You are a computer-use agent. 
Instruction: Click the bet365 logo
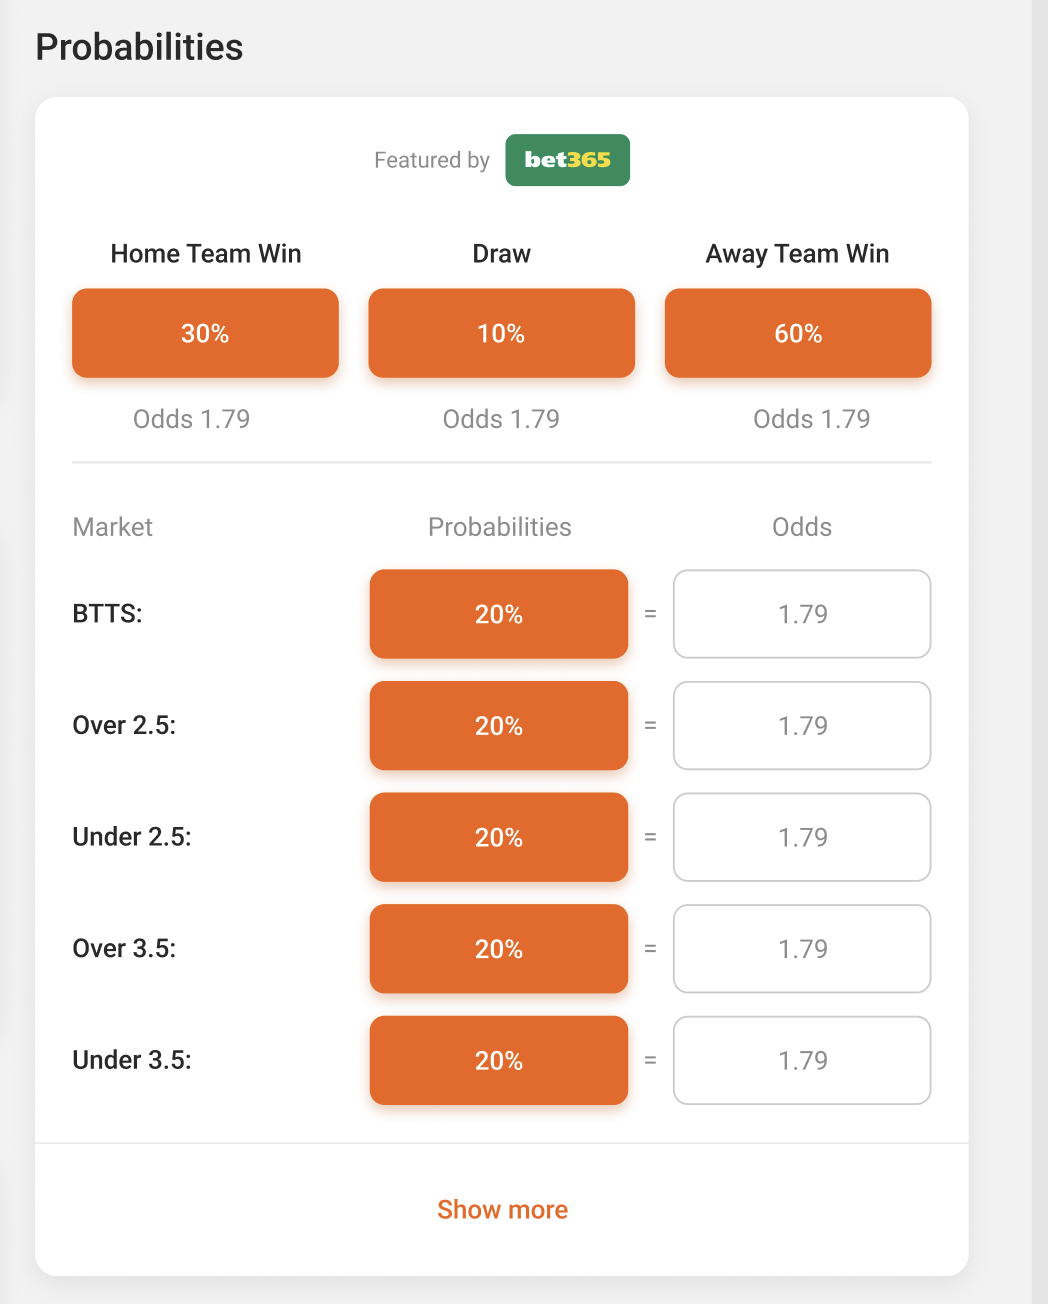pos(567,160)
